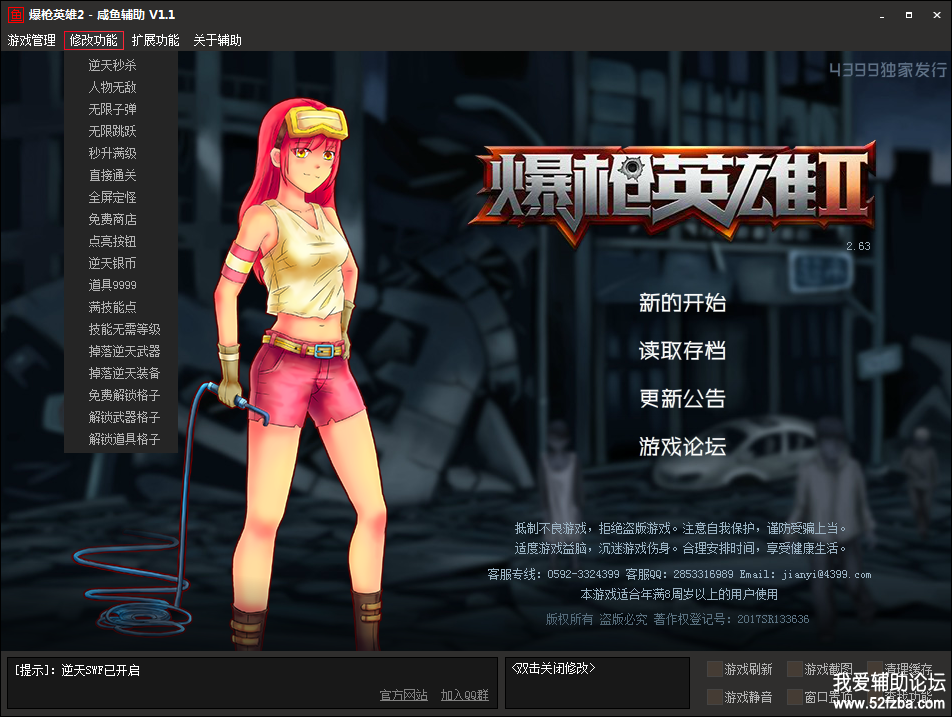Open the 游戏管理 menu
952x717 pixels.
click(x=32, y=40)
